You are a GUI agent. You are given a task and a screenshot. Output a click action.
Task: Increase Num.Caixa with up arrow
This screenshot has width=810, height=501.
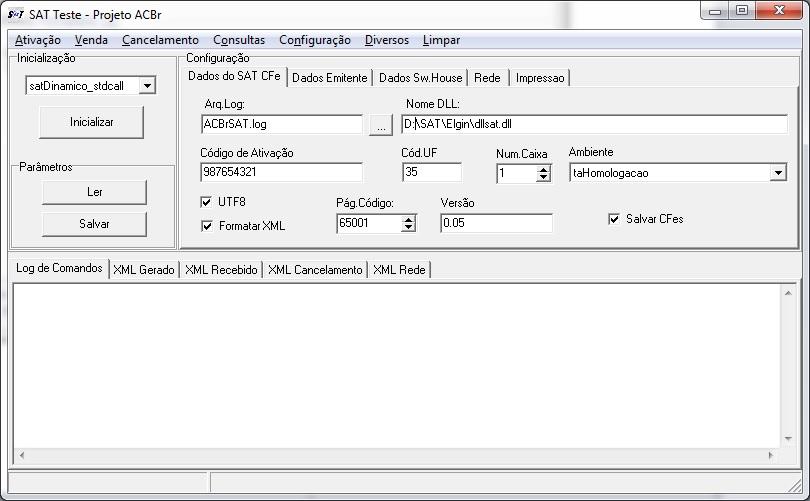coord(543,169)
